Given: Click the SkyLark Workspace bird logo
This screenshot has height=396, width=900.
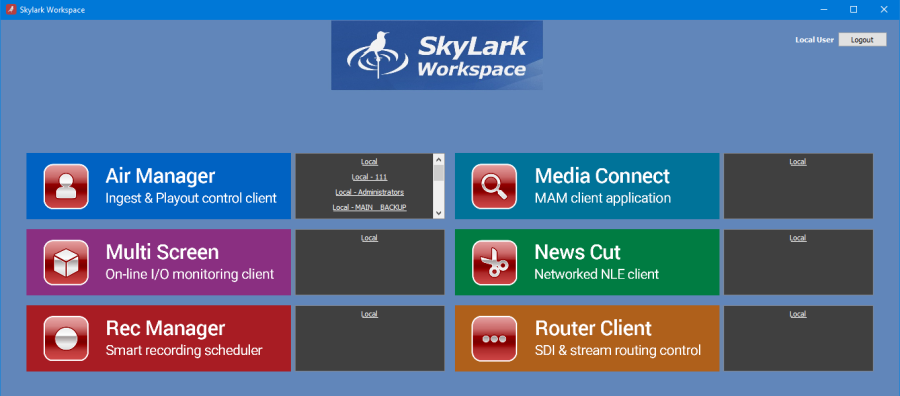Looking at the screenshot, I should (437, 56).
